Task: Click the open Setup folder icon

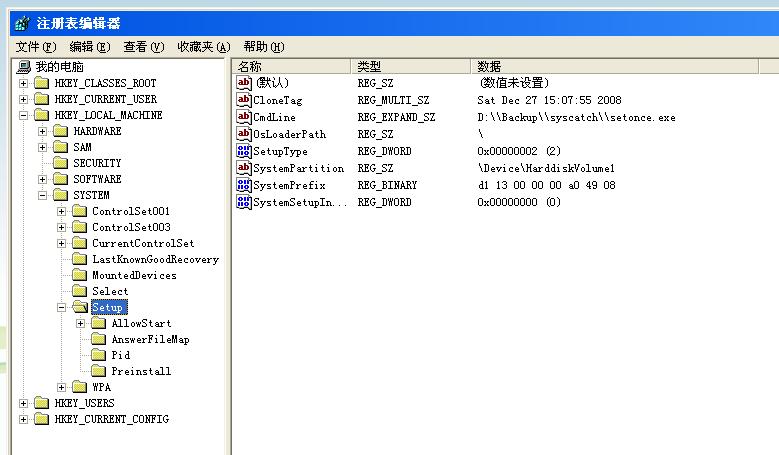Action: click(x=80, y=307)
